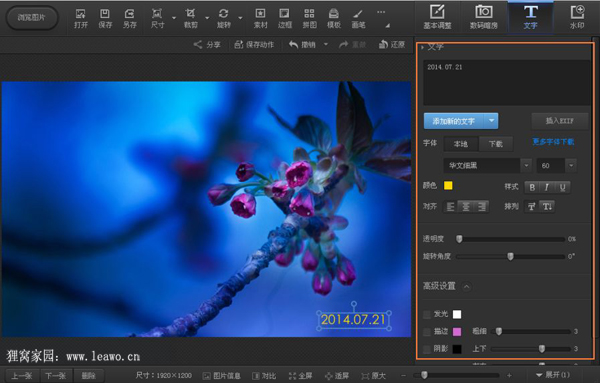
Task: Switch to 数码暗房 tab
Action: pyautogui.click(x=484, y=17)
